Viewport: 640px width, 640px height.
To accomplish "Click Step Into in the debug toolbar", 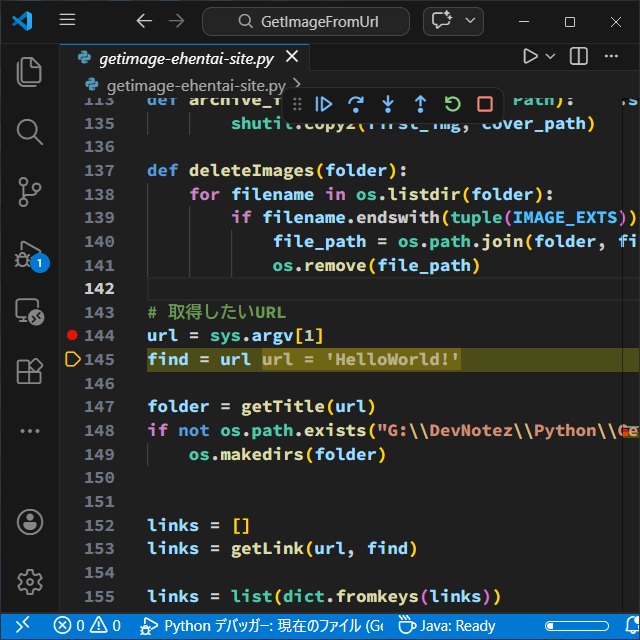I will pyautogui.click(x=388, y=104).
